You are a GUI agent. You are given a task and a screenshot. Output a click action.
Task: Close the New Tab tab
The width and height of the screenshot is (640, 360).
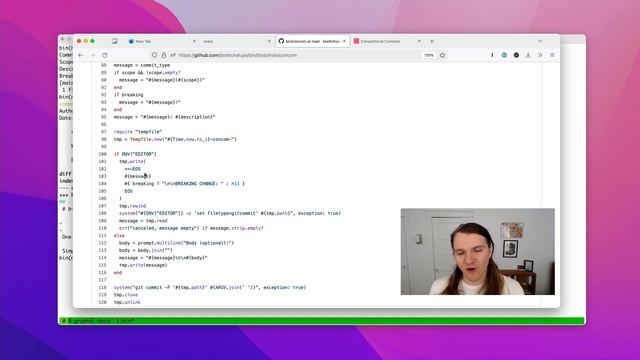(x=194, y=41)
